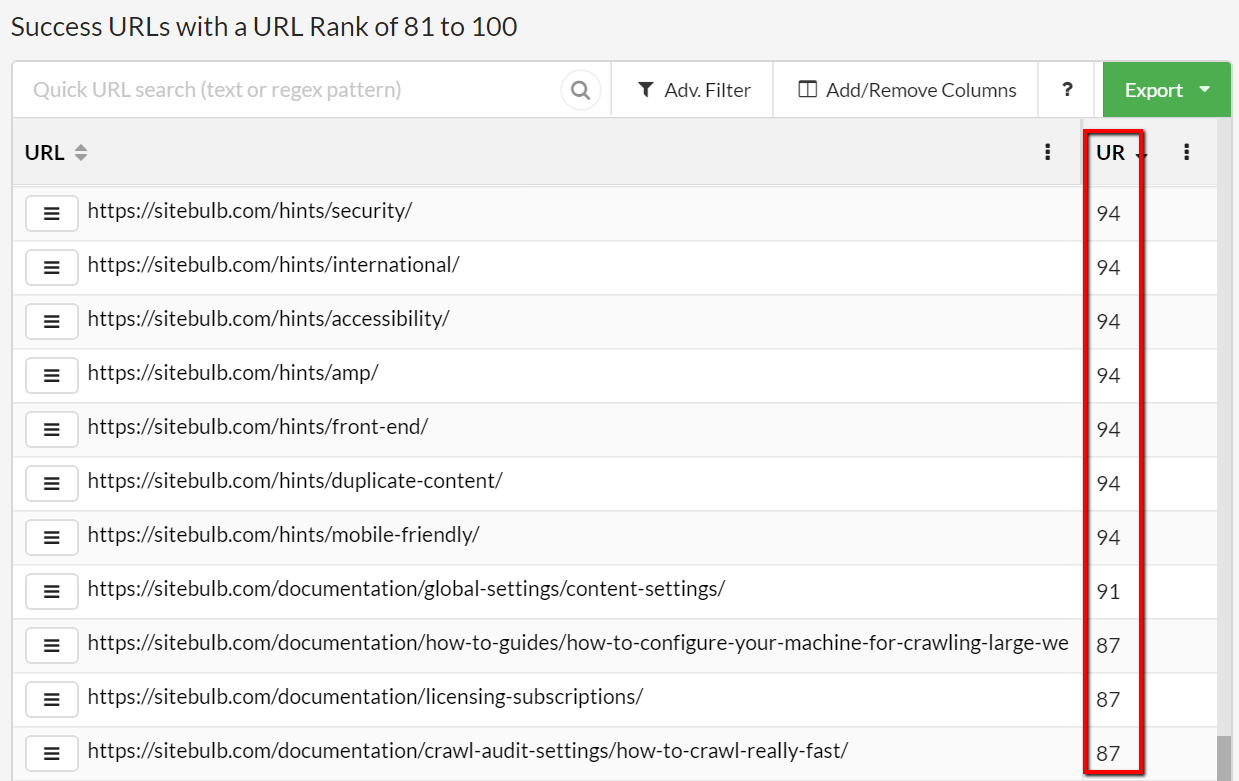Select the how-to-crawl-really-fast URL text
1239x781 pixels.
point(468,751)
